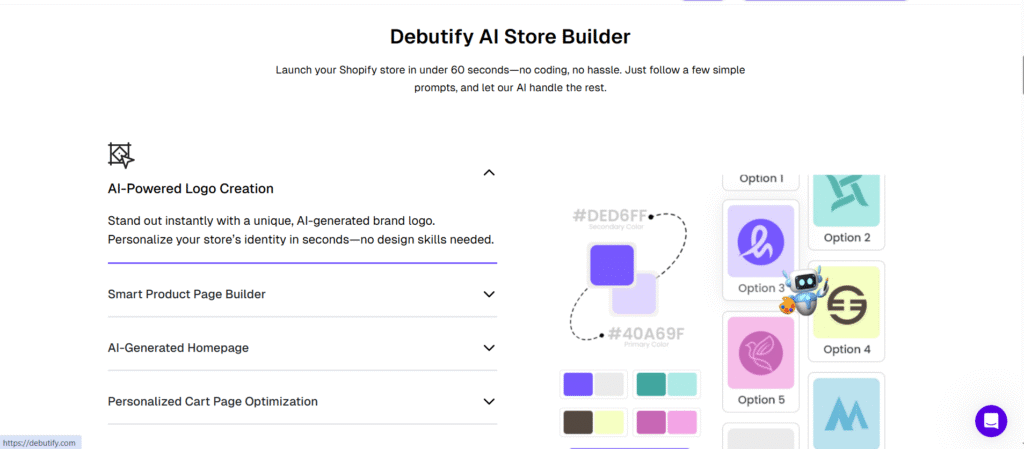Click the AI logo creation wand icon
The height and width of the screenshot is (449, 1024).
point(121,155)
